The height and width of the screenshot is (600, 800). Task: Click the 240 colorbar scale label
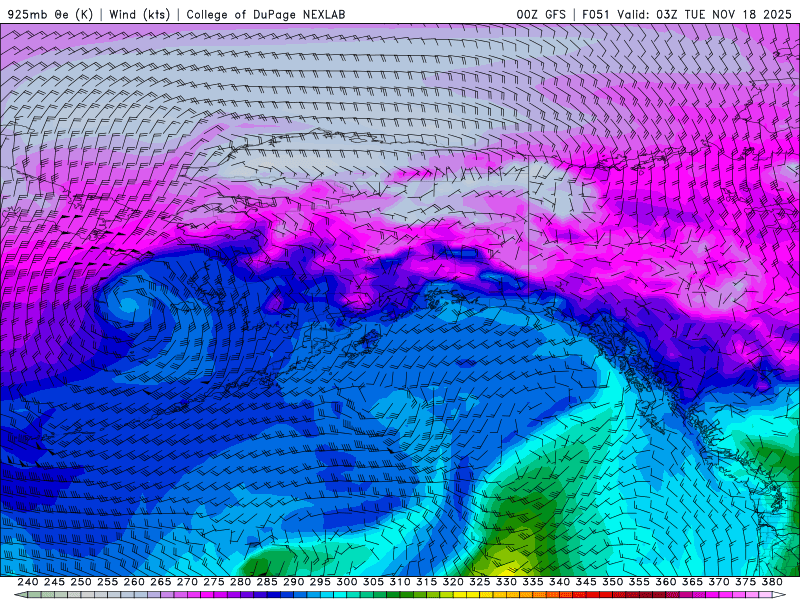[28, 582]
